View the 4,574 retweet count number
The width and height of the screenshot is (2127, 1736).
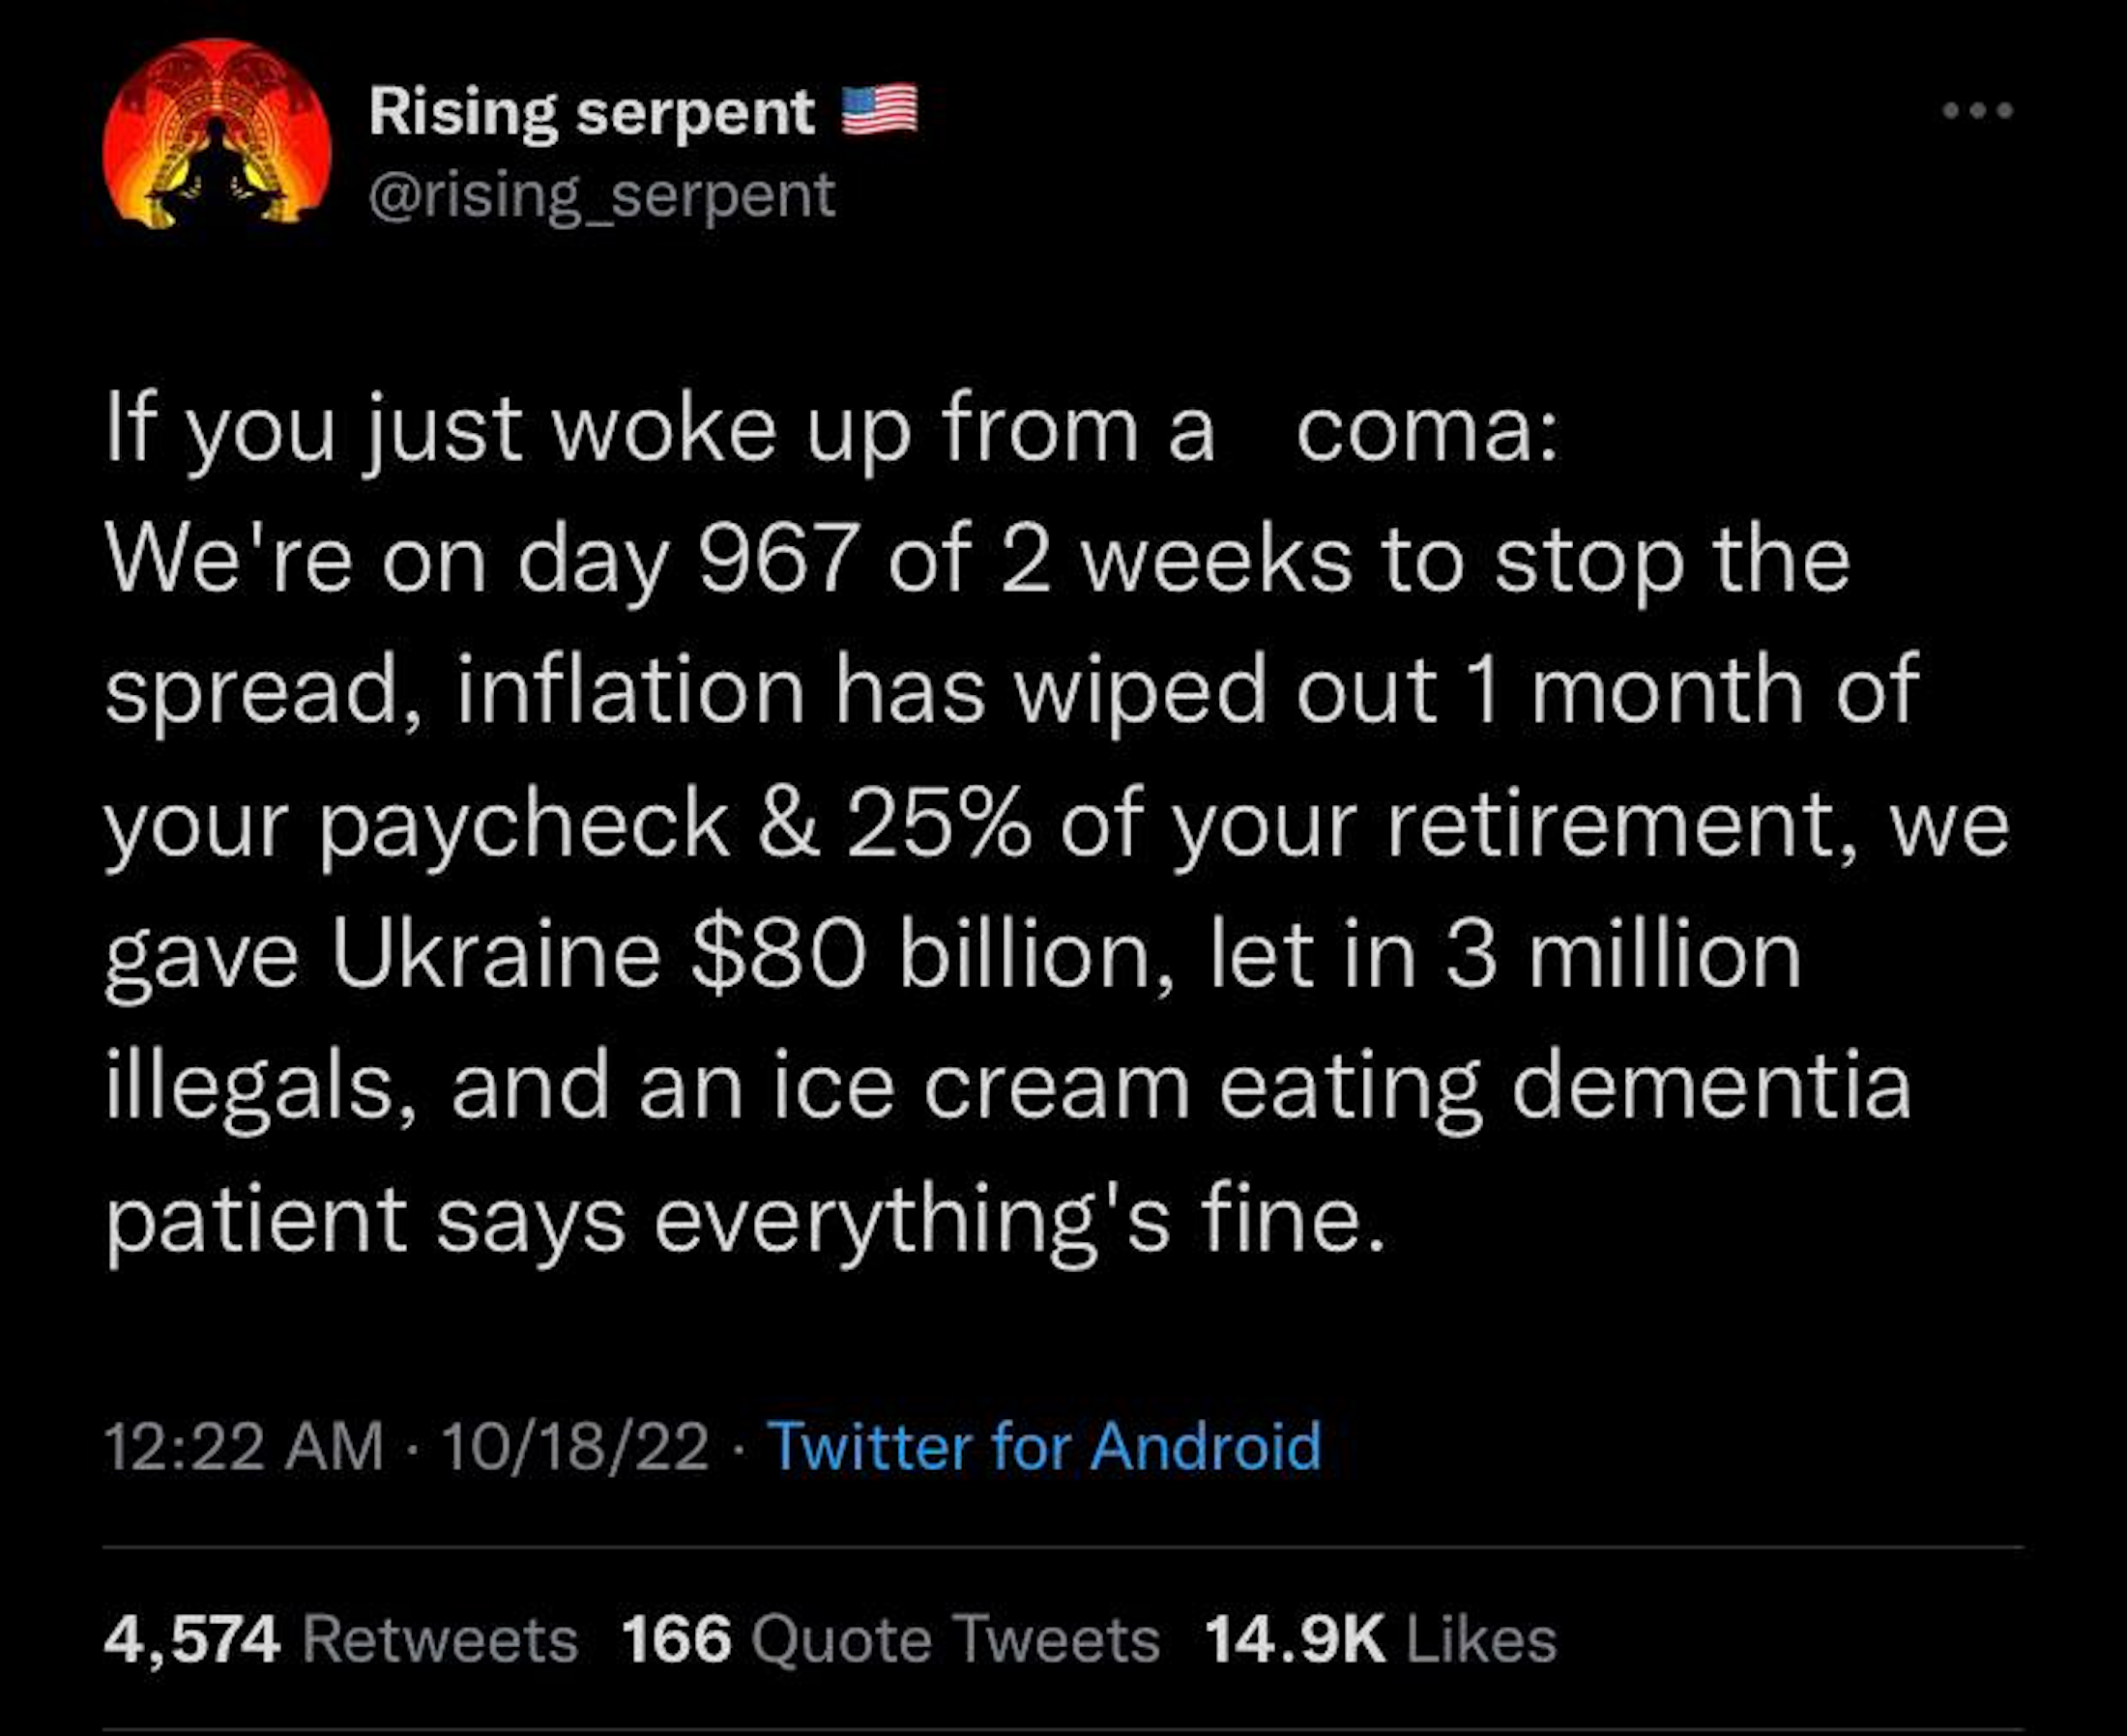(192, 1640)
